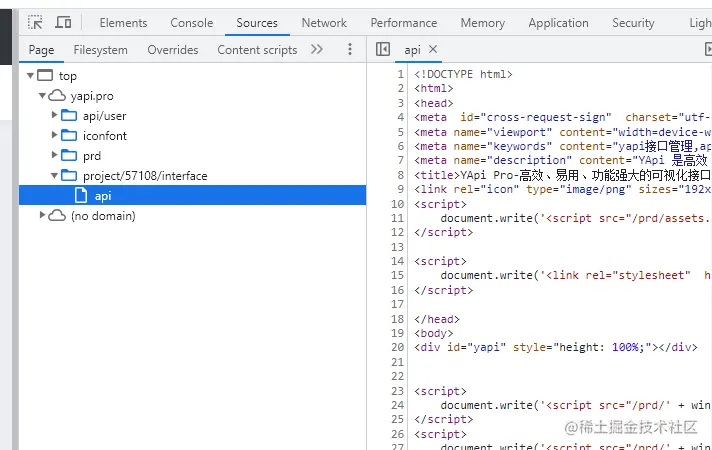Expand the api/user folder arrow
Image resolution: width=712 pixels, height=450 pixels.
click(x=54, y=115)
